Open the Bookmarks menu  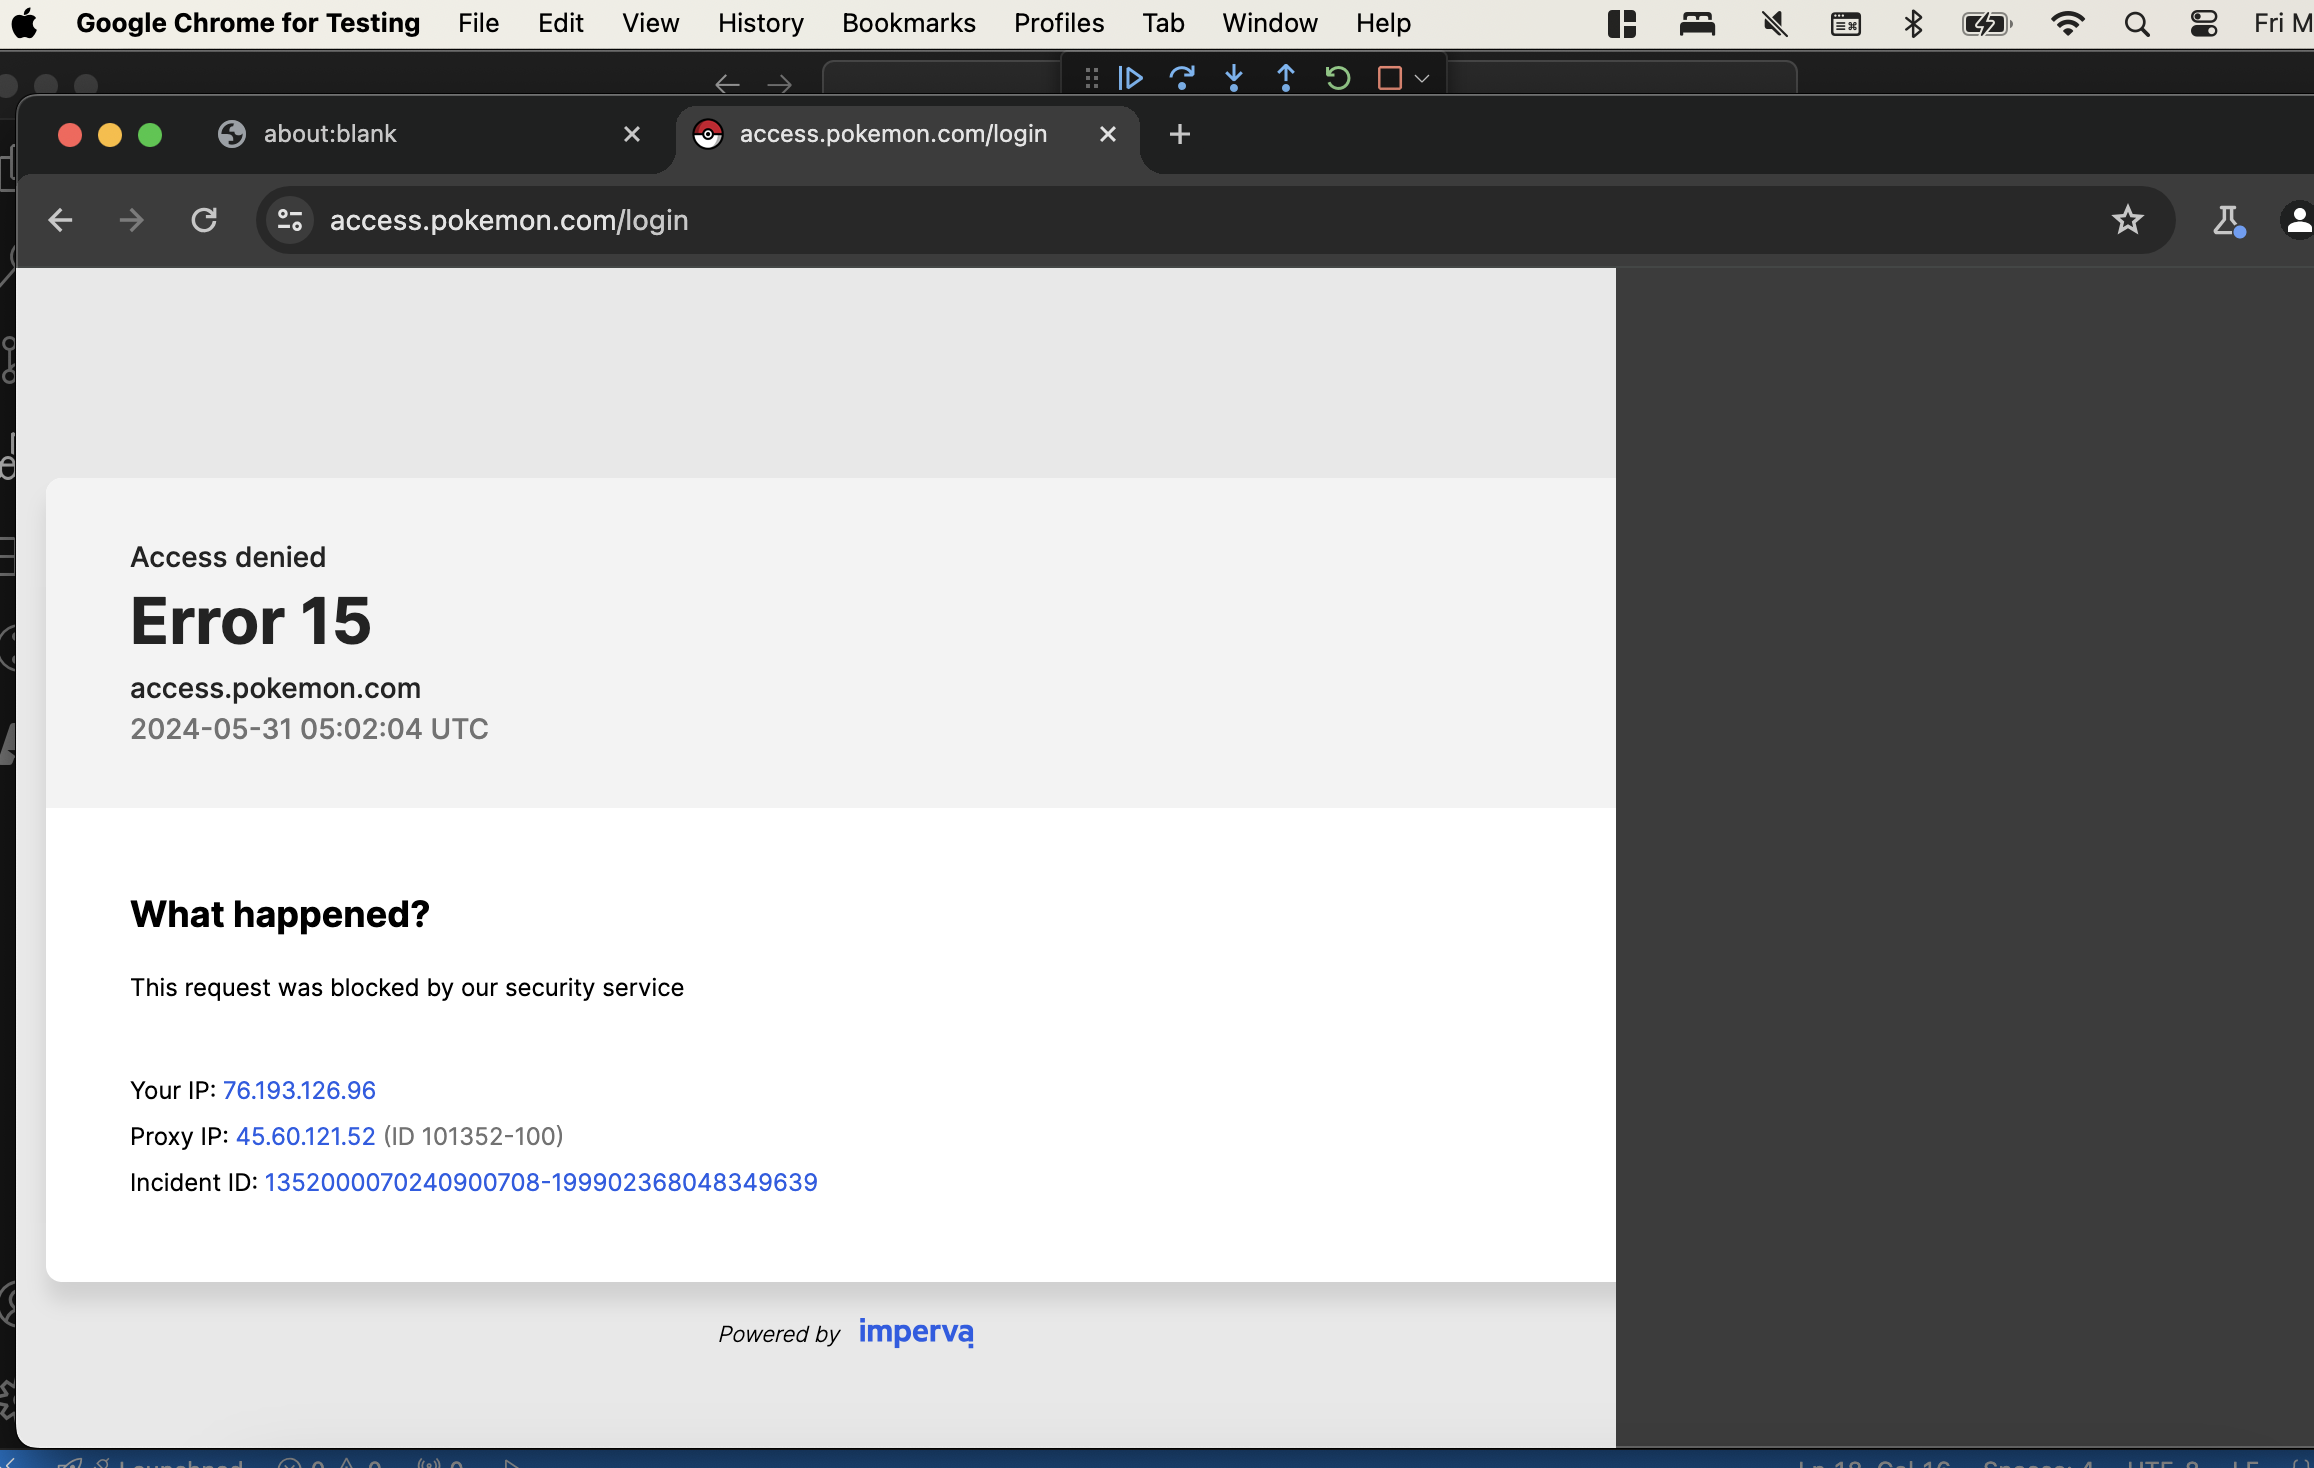(908, 23)
